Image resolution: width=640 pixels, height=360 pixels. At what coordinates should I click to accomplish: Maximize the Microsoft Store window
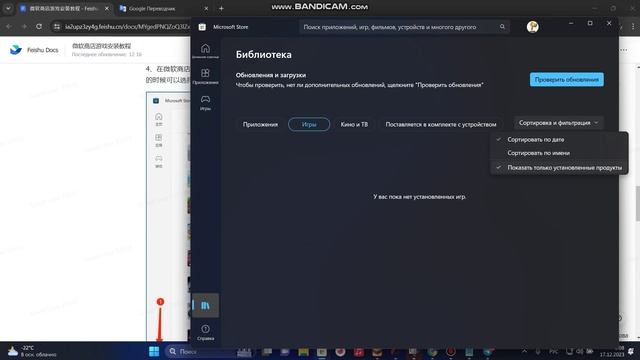(590, 23)
